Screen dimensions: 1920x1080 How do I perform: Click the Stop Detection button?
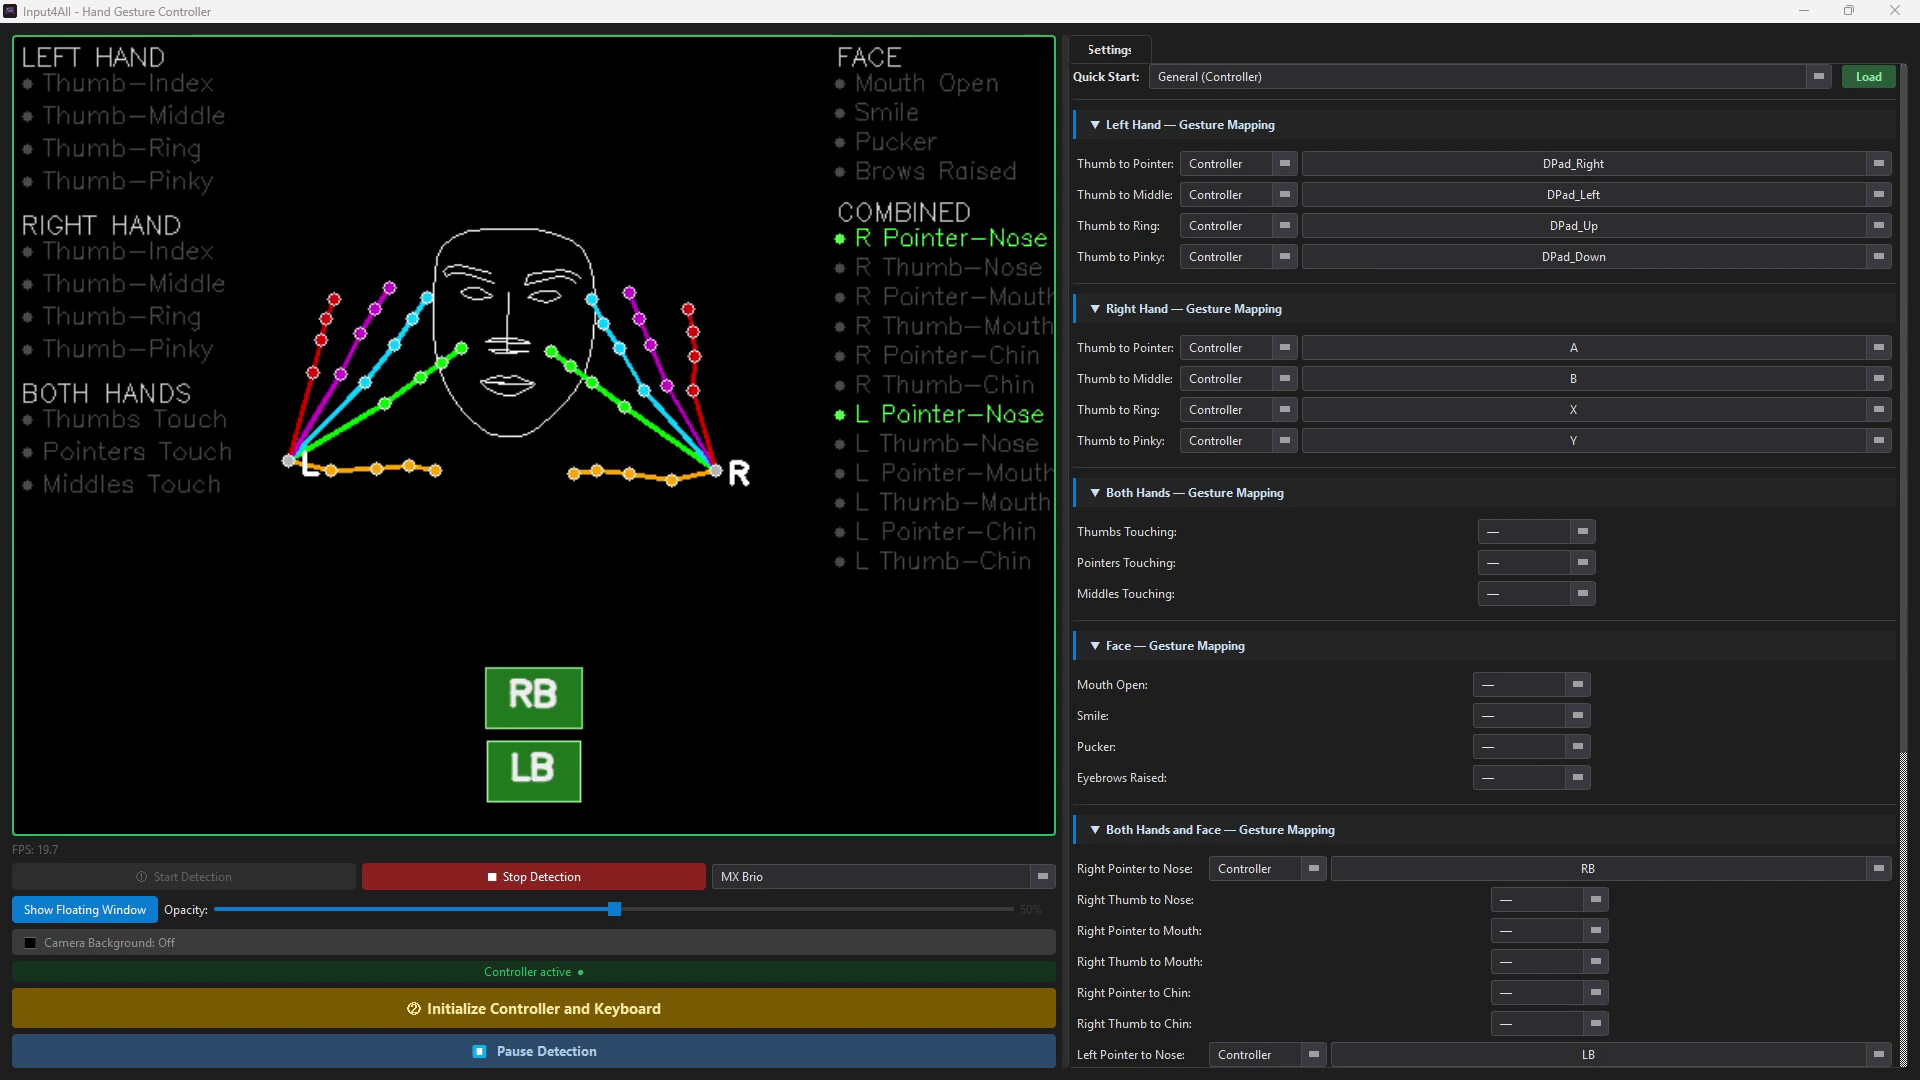point(534,877)
